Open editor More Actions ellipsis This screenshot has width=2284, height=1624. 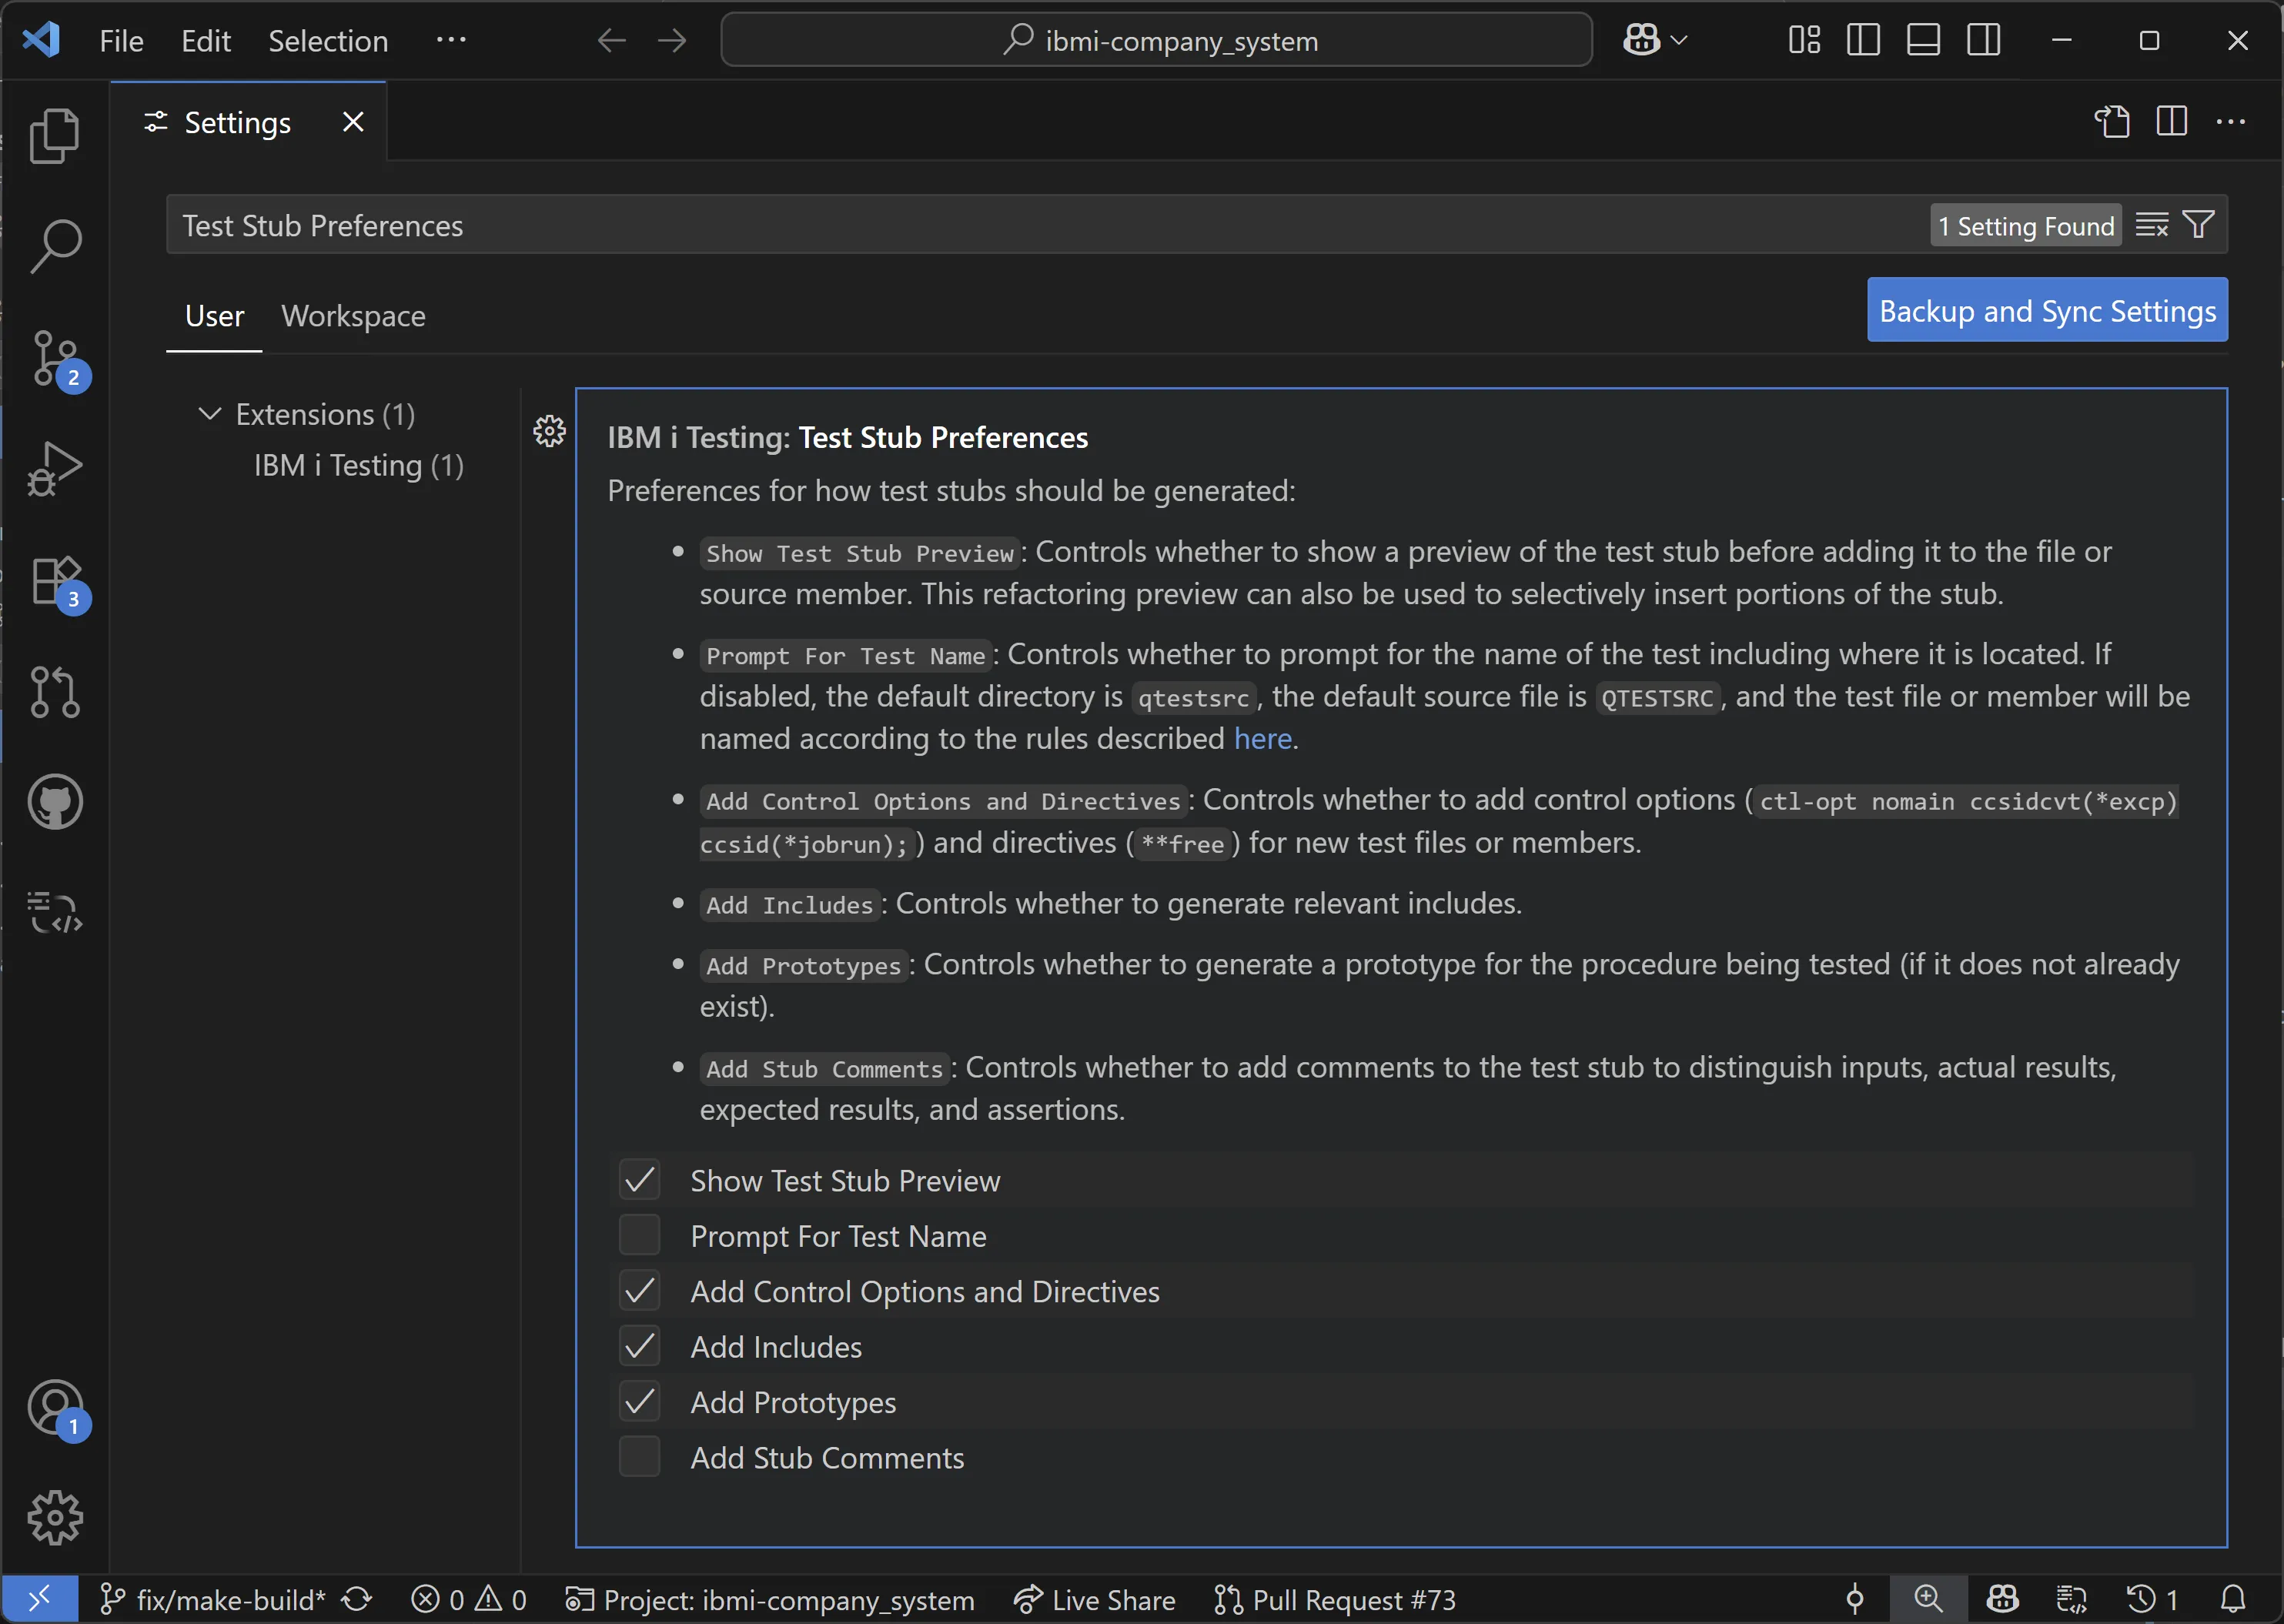click(x=2231, y=122)
